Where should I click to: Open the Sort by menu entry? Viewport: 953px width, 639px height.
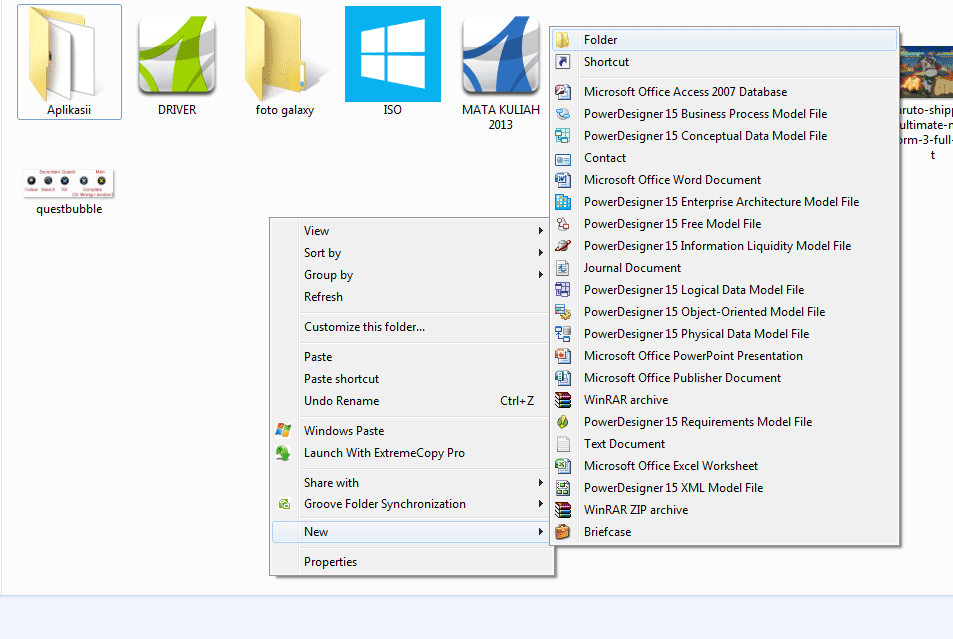click(x=411, y=253)
